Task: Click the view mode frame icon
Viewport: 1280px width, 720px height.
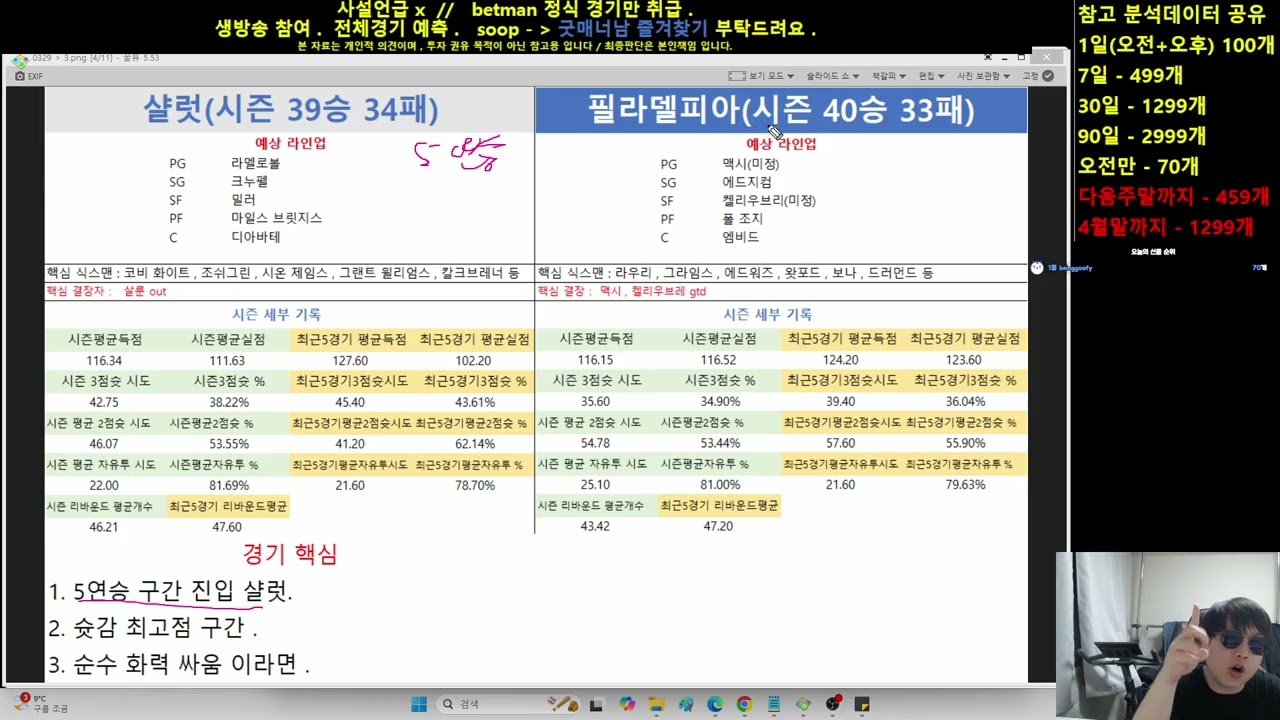Action: [x=737, y=76]
